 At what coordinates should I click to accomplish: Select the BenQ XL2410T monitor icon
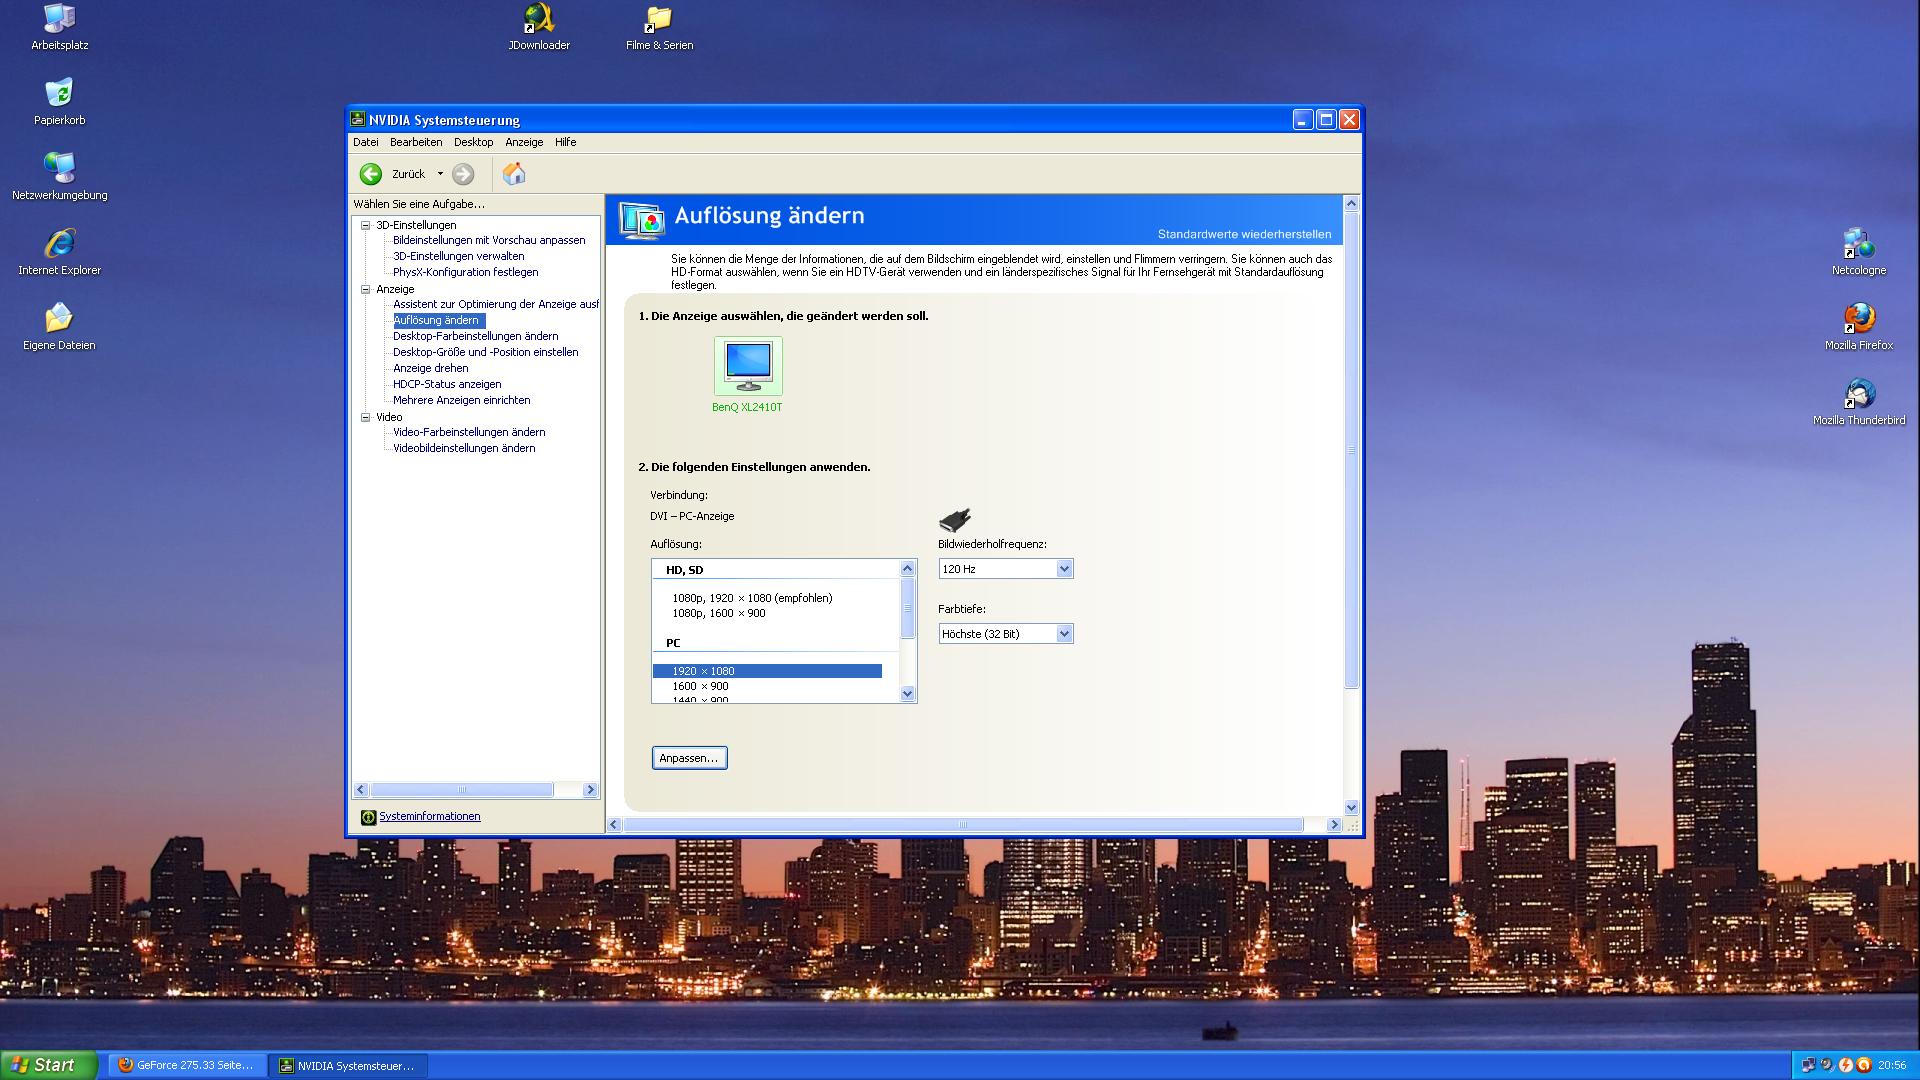748,365
